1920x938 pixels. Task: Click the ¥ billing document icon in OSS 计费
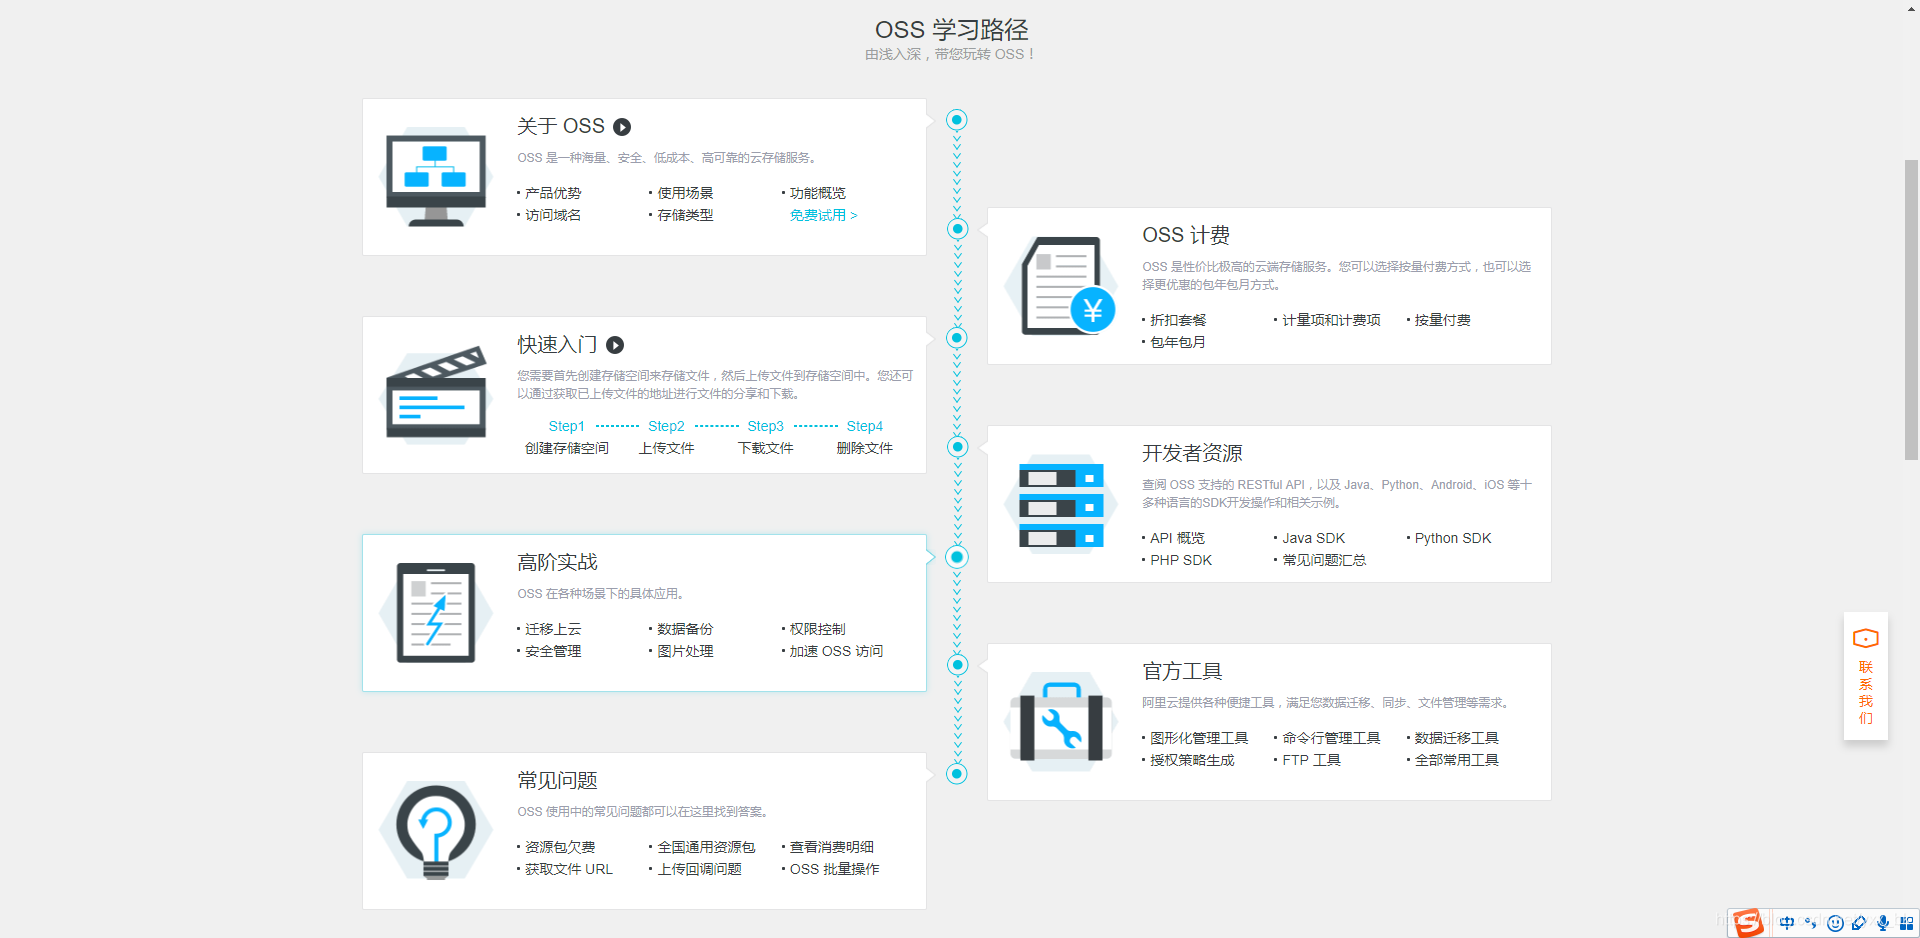click(1061, 286)
